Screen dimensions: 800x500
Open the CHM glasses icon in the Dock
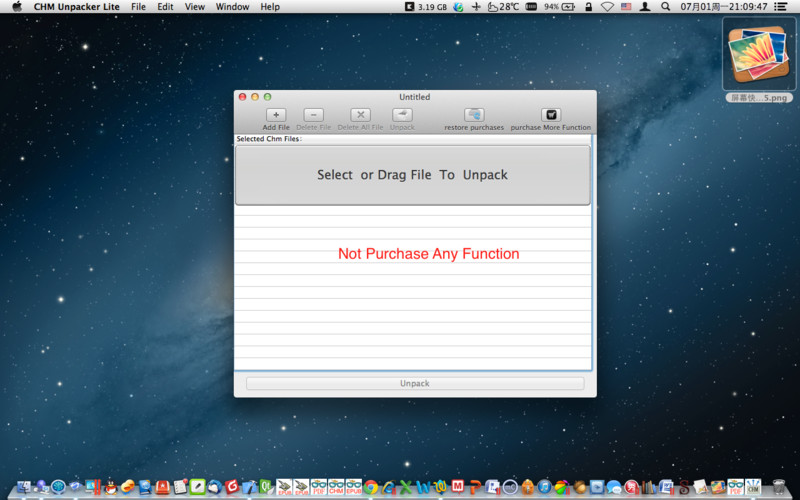[336, 487]
